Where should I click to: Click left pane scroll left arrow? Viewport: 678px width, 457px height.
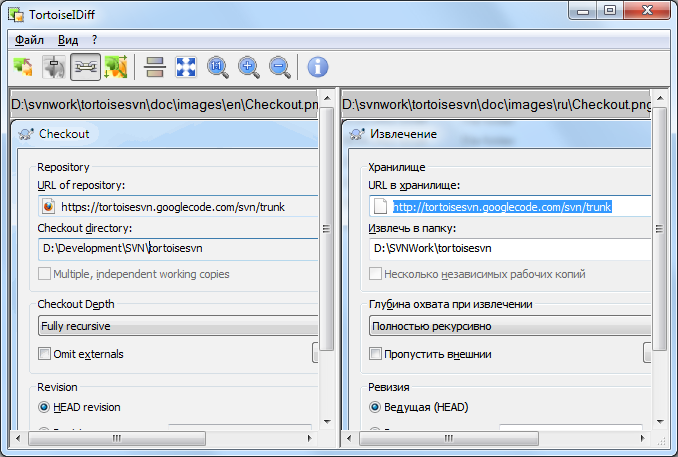tap(18, 438)
